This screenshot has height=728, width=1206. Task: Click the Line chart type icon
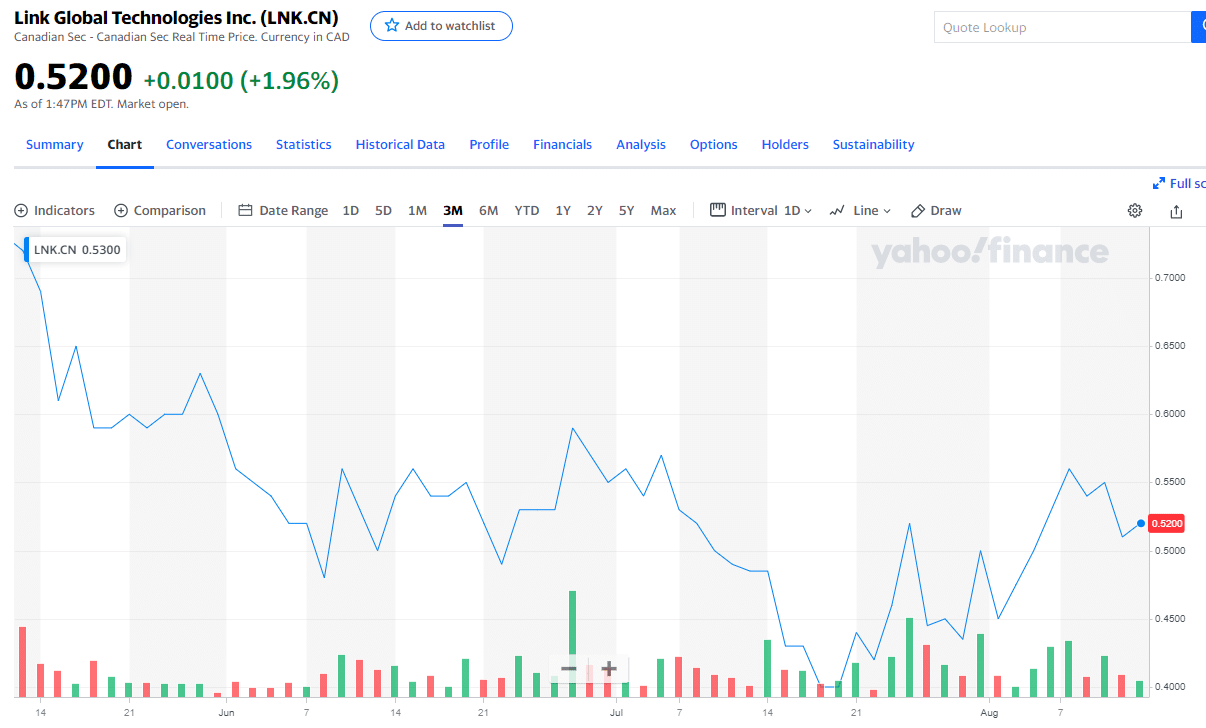837,210
